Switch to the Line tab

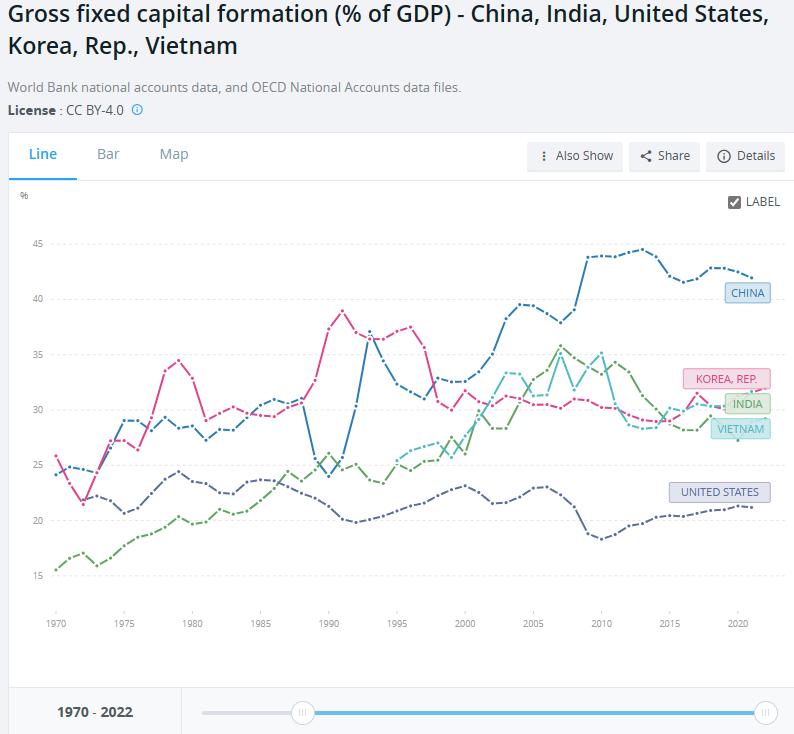[43, 154]
